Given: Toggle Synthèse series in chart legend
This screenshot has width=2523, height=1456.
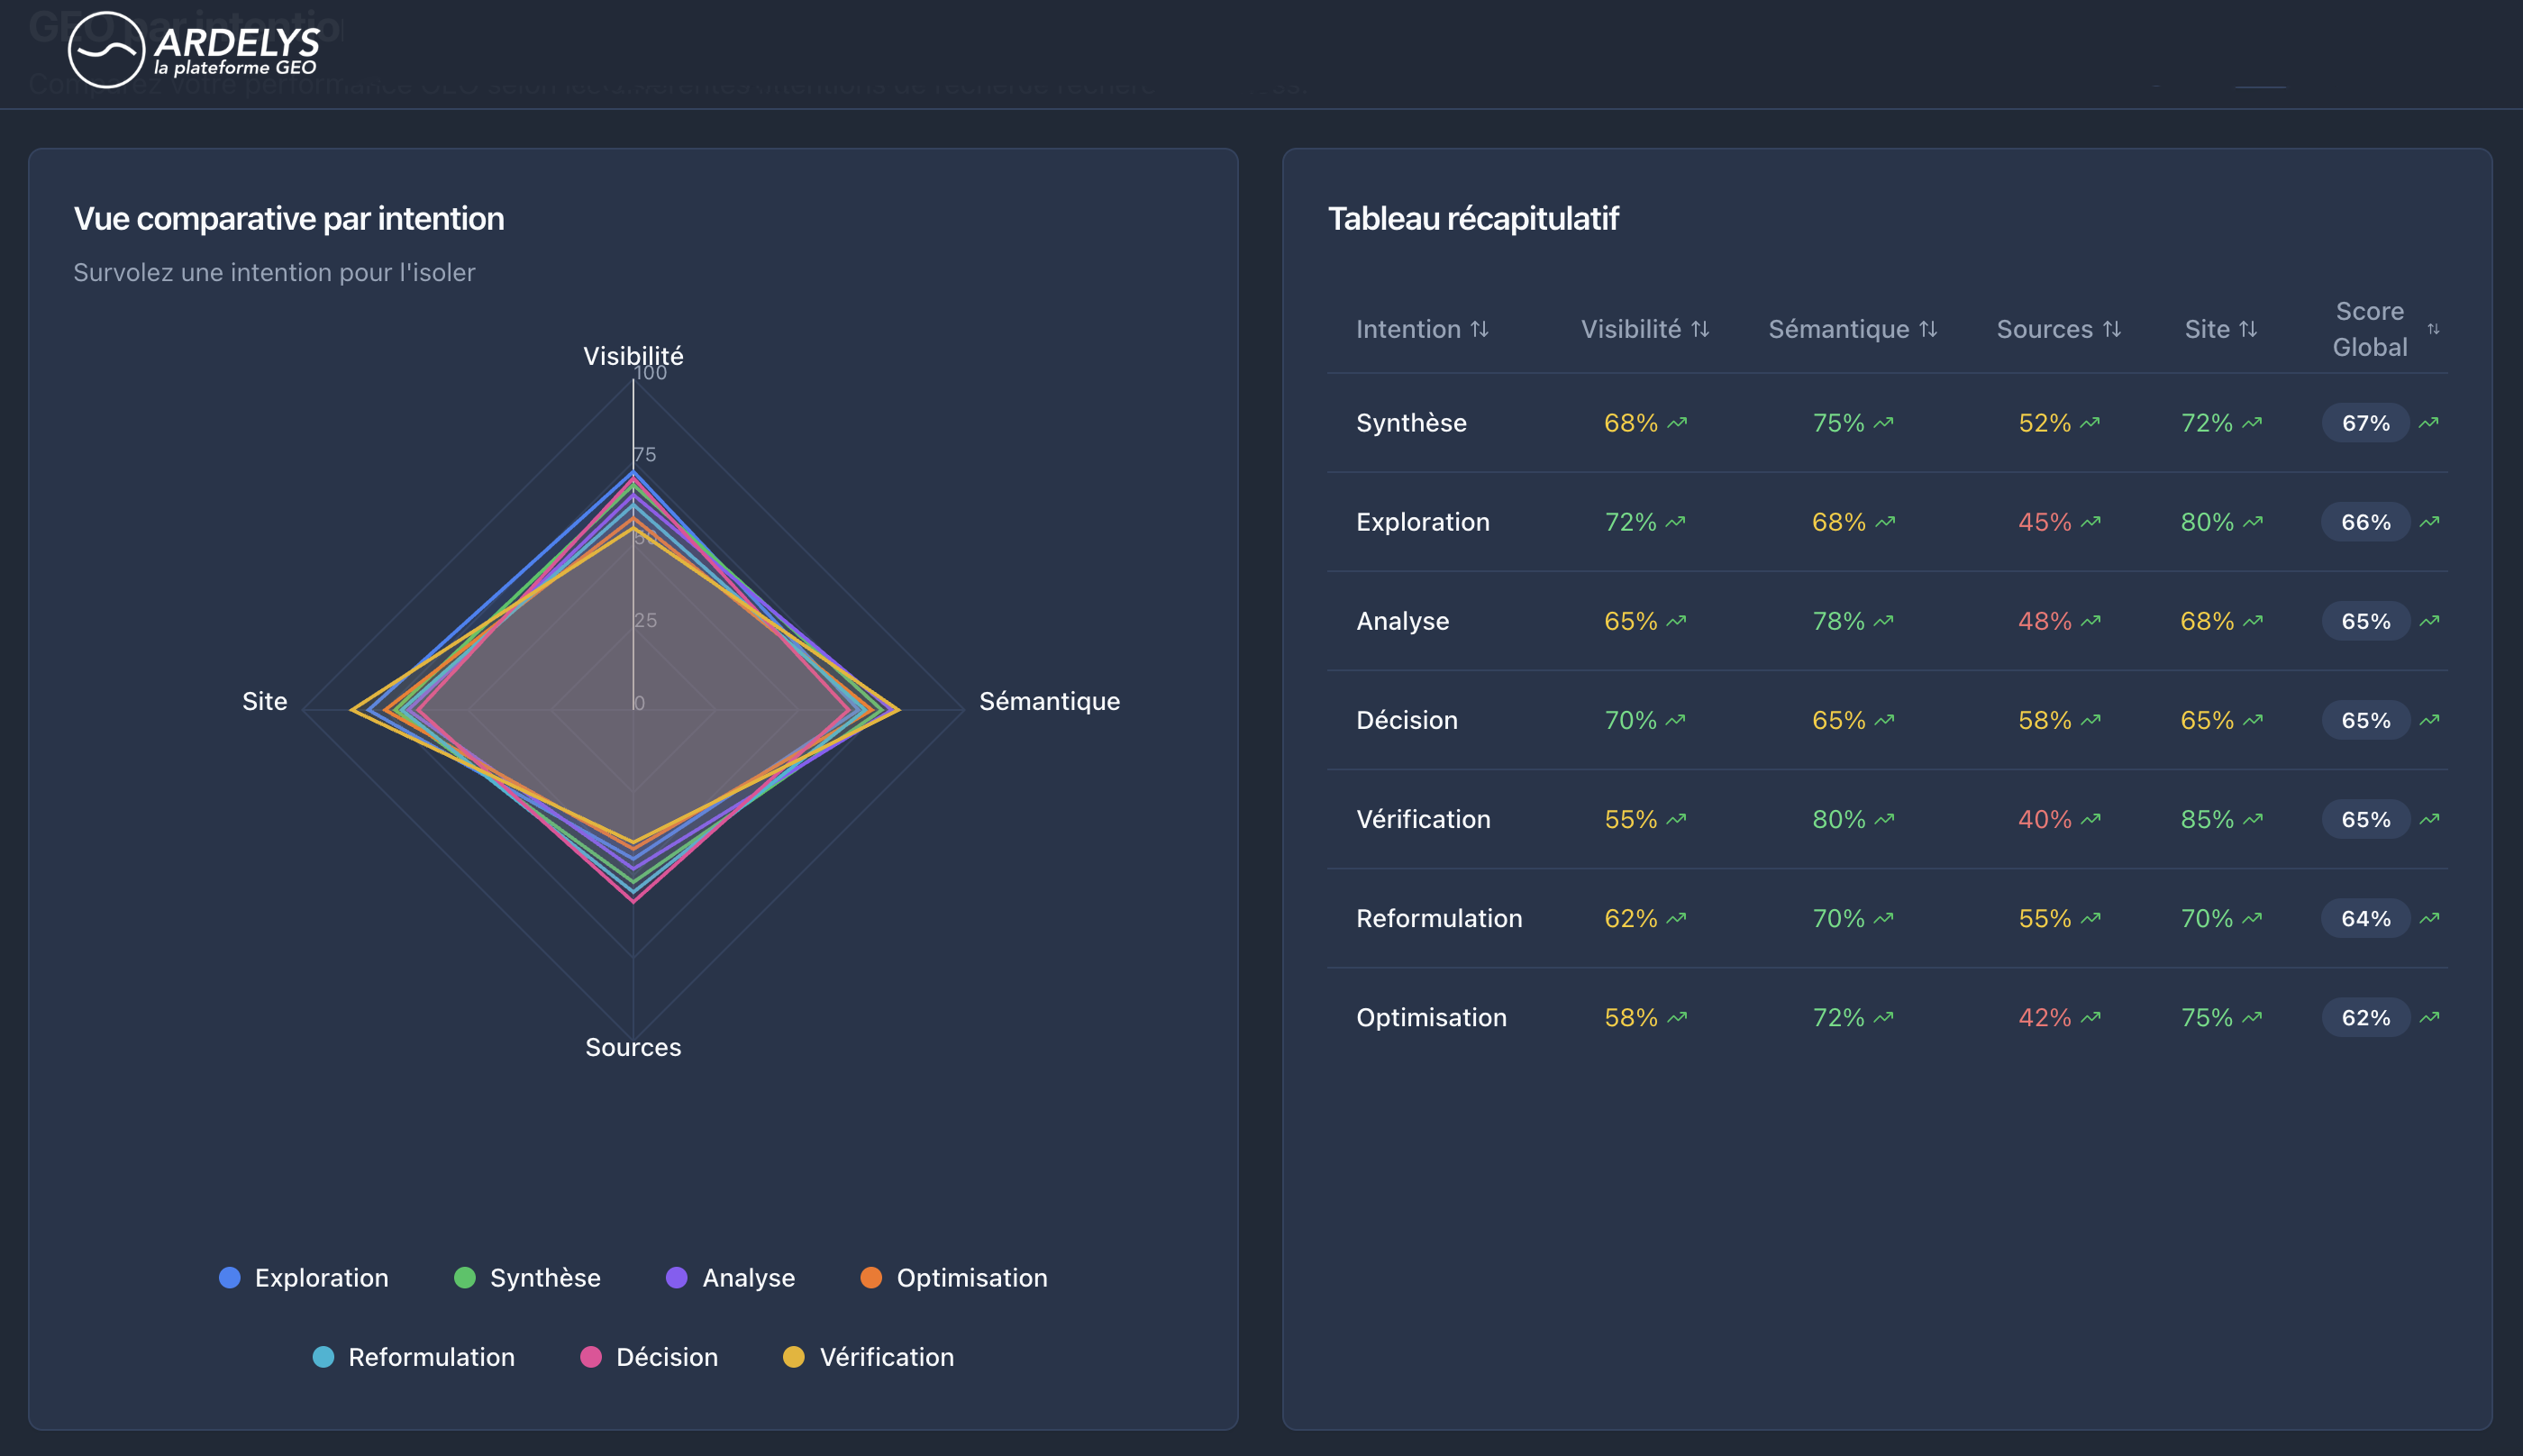Looking at the screenshot, I should tap(527, 1278).
